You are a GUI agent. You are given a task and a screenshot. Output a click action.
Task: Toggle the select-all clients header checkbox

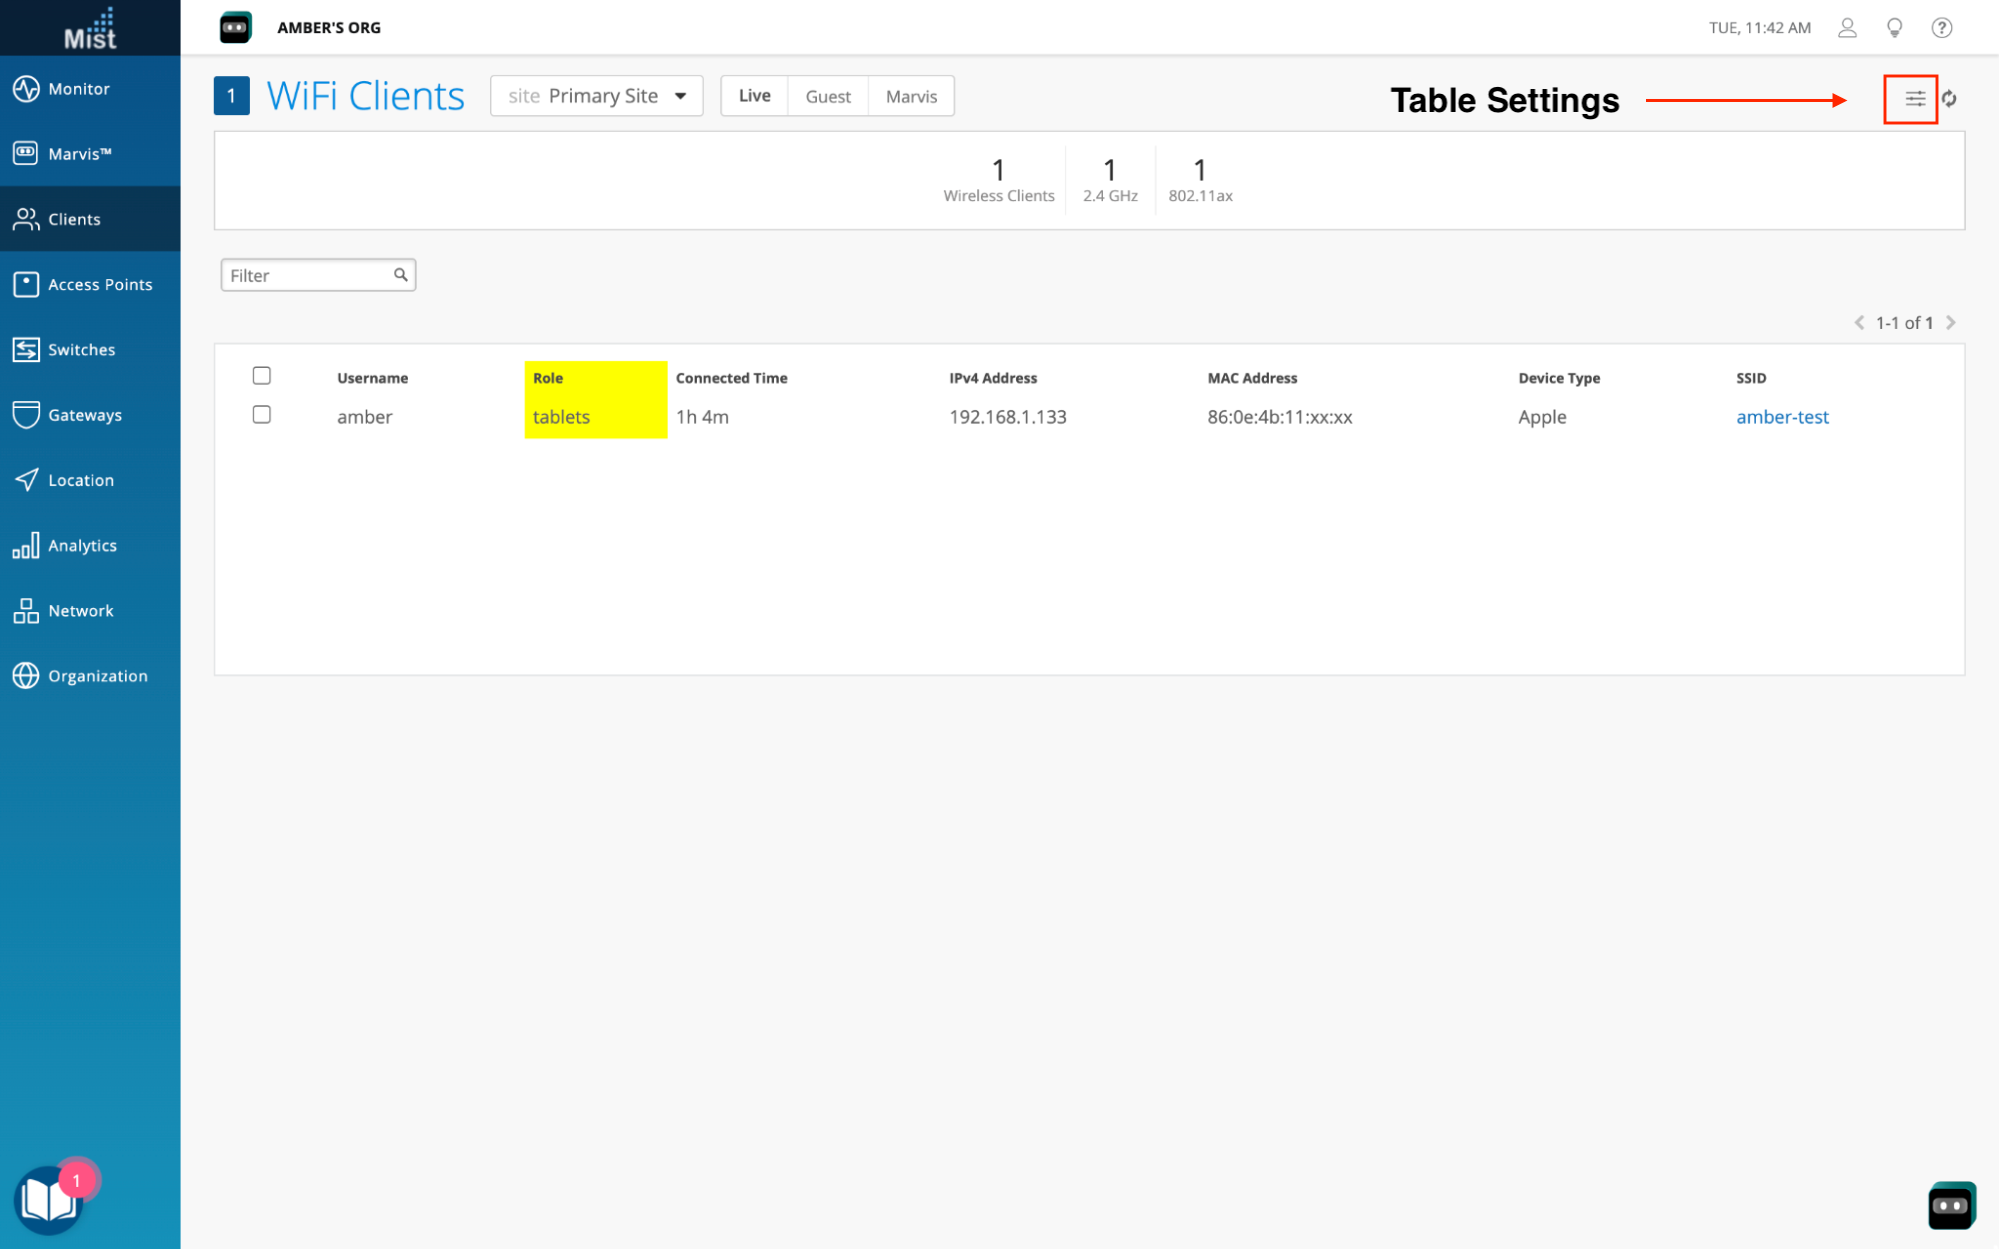pyautogui.click(x=262, y=376)
